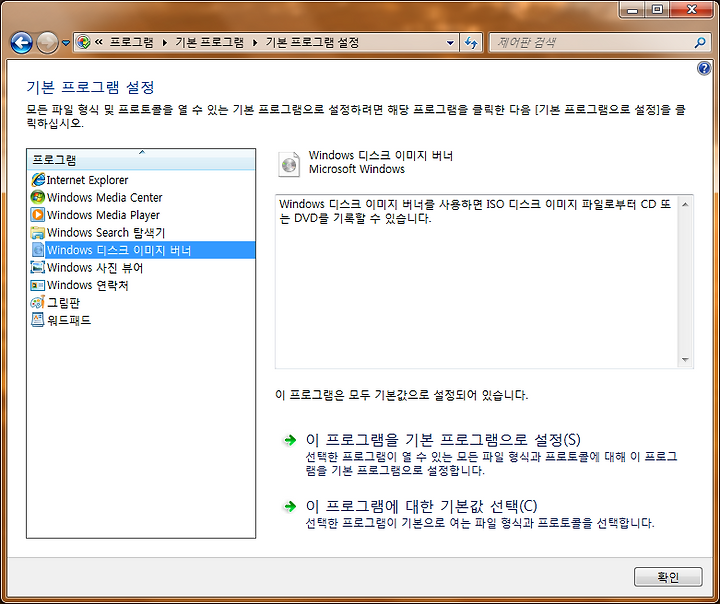Expand the 기본 프로그램 breadcrumb arrow
This screenshot has width=720, height=604.
pos(255,43)
